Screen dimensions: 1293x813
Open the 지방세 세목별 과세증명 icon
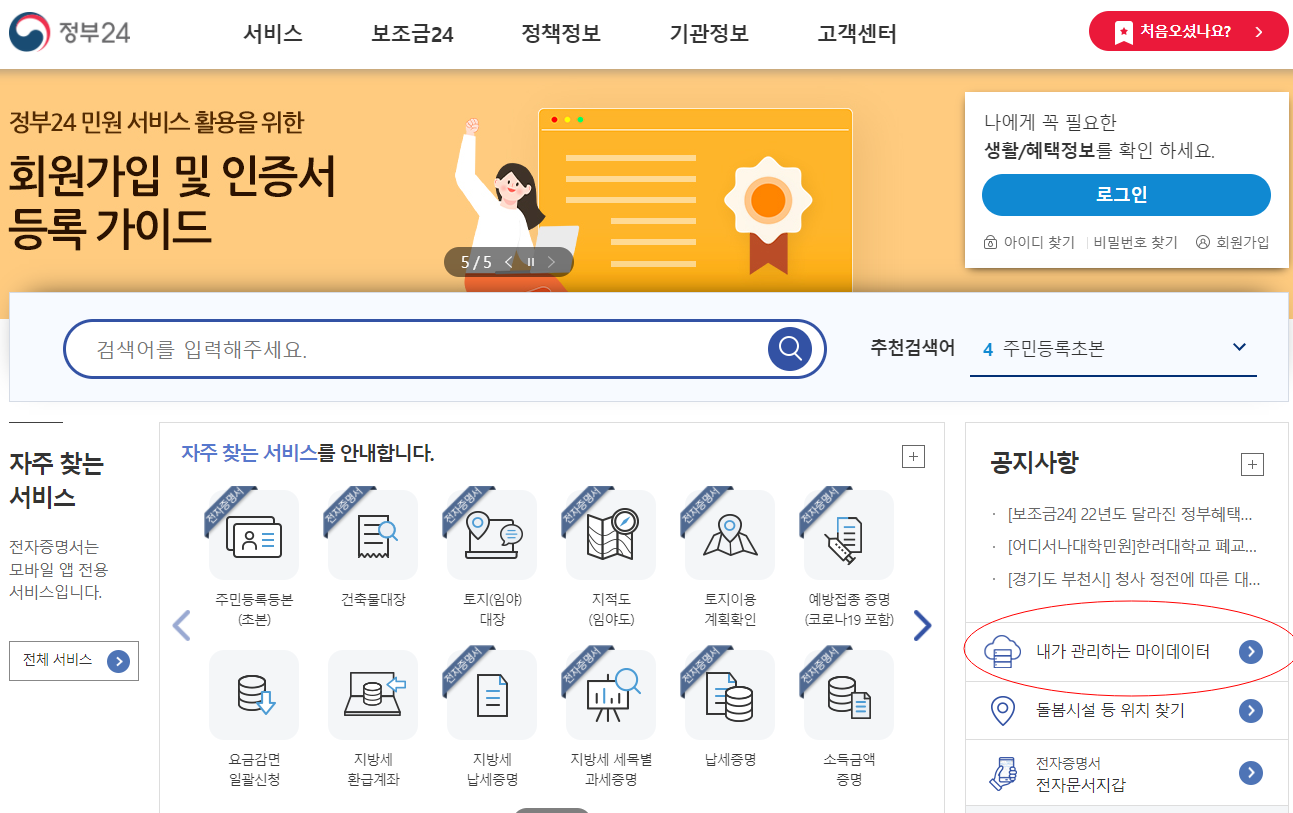[611, 695]
